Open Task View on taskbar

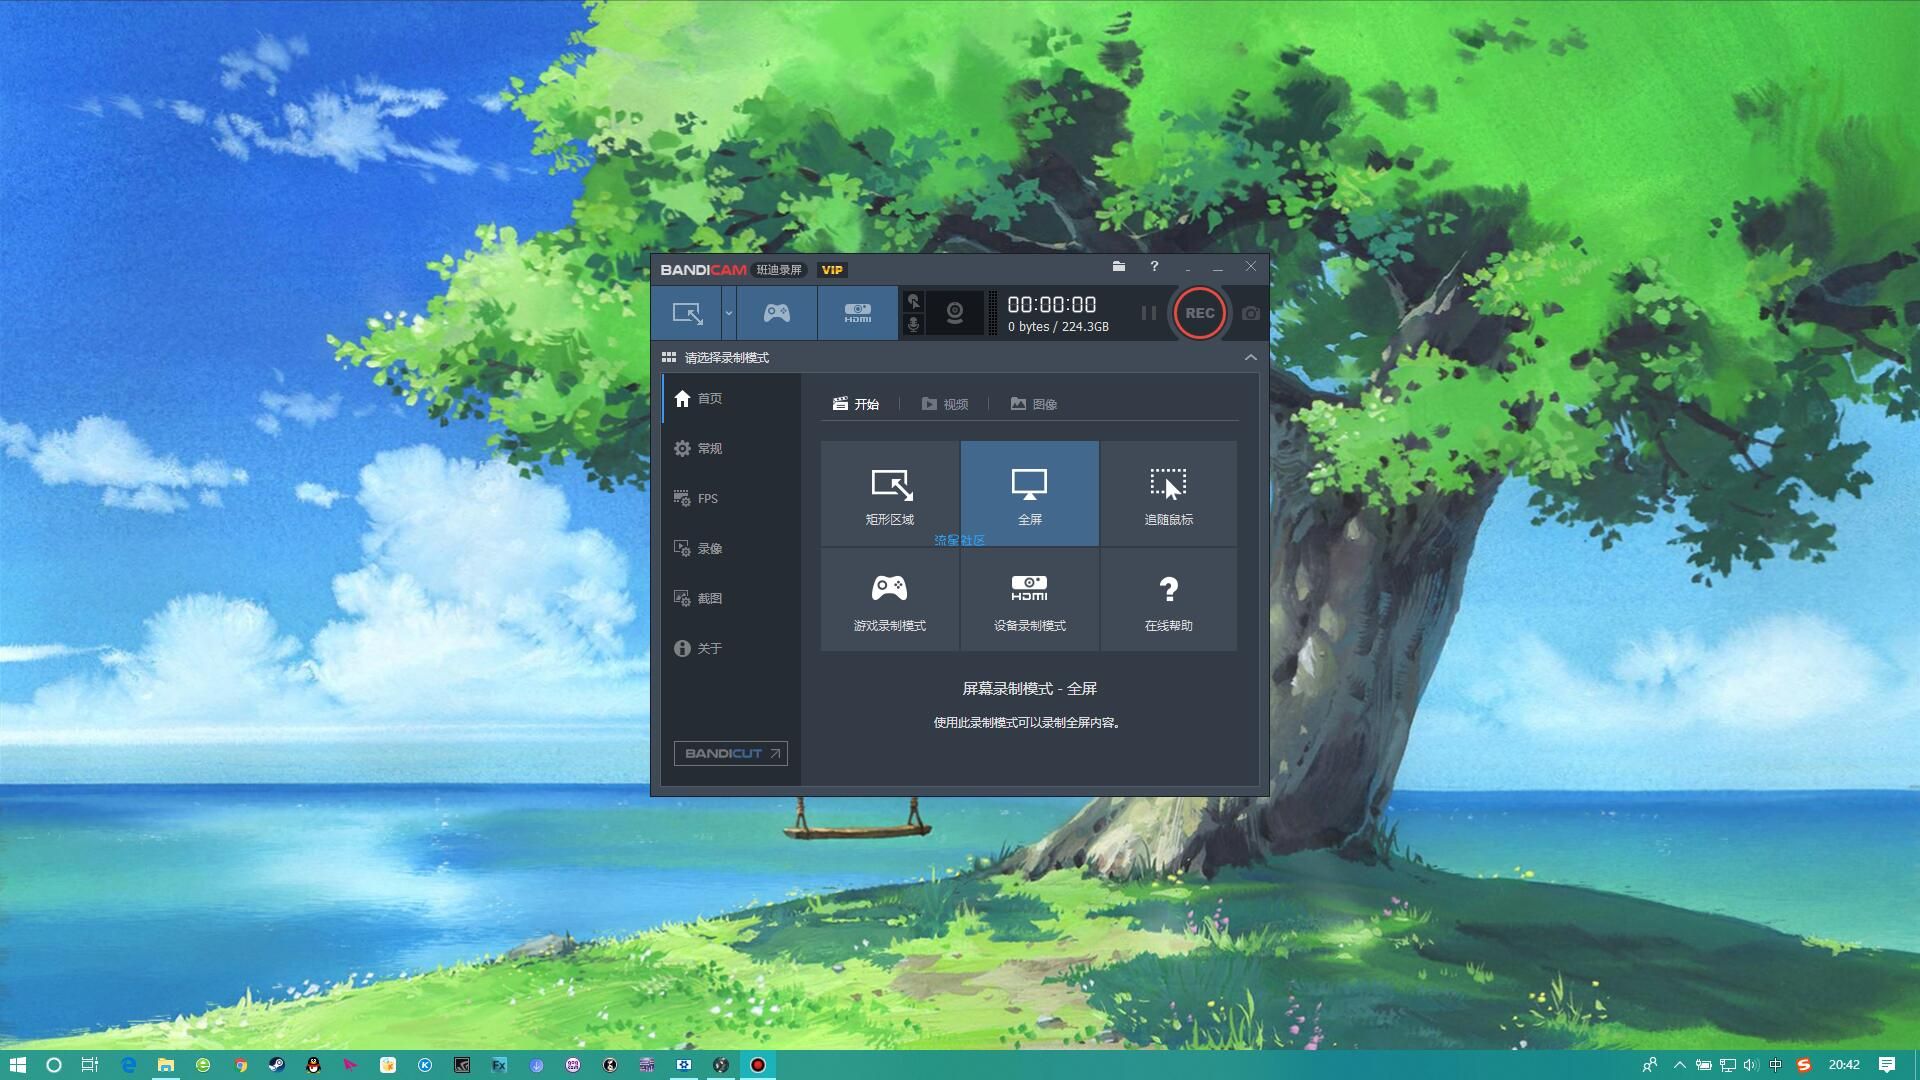pyautogui.click(x=90, y=1065)
